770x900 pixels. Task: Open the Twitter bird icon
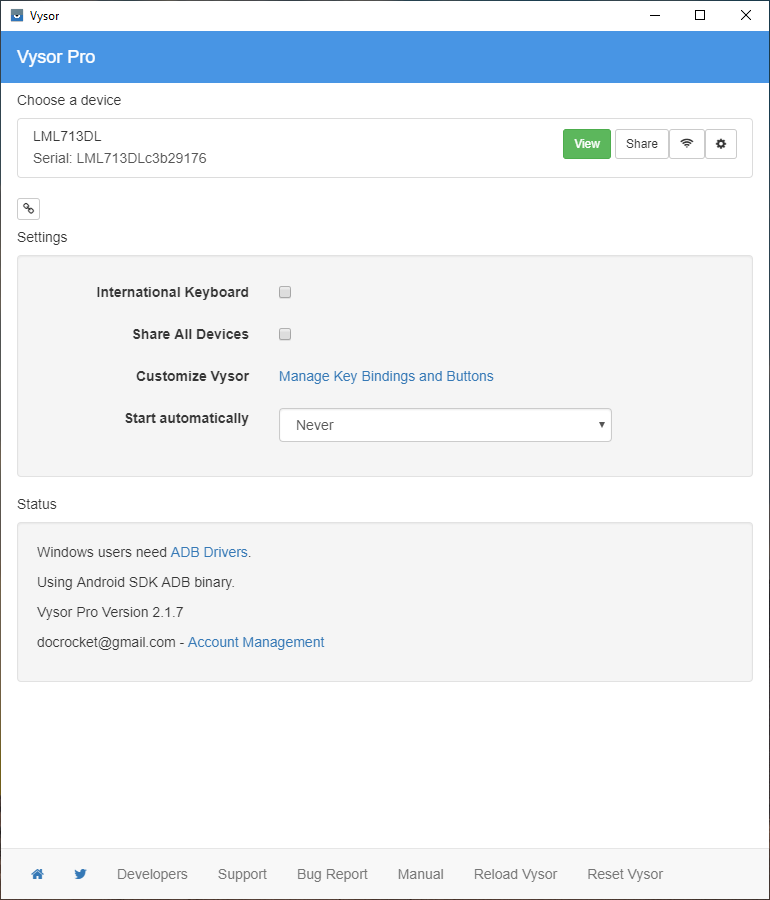pos(80,874)
